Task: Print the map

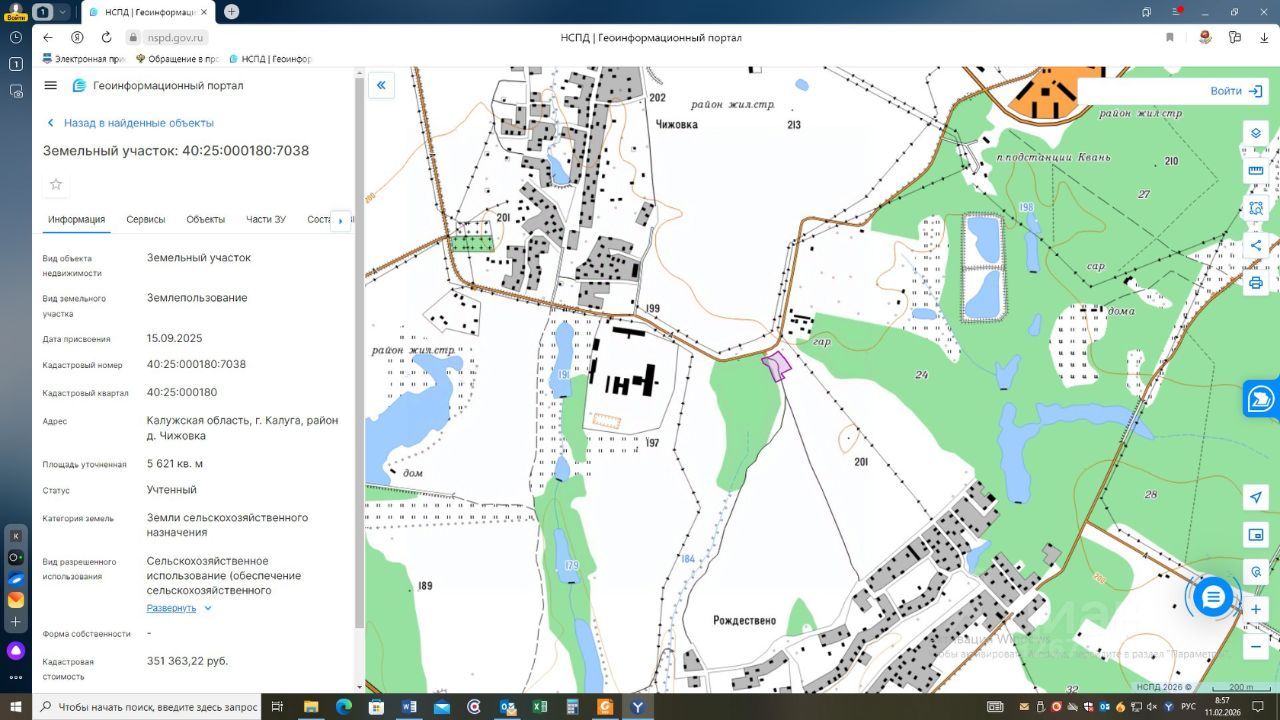Action: [1256, 283]
